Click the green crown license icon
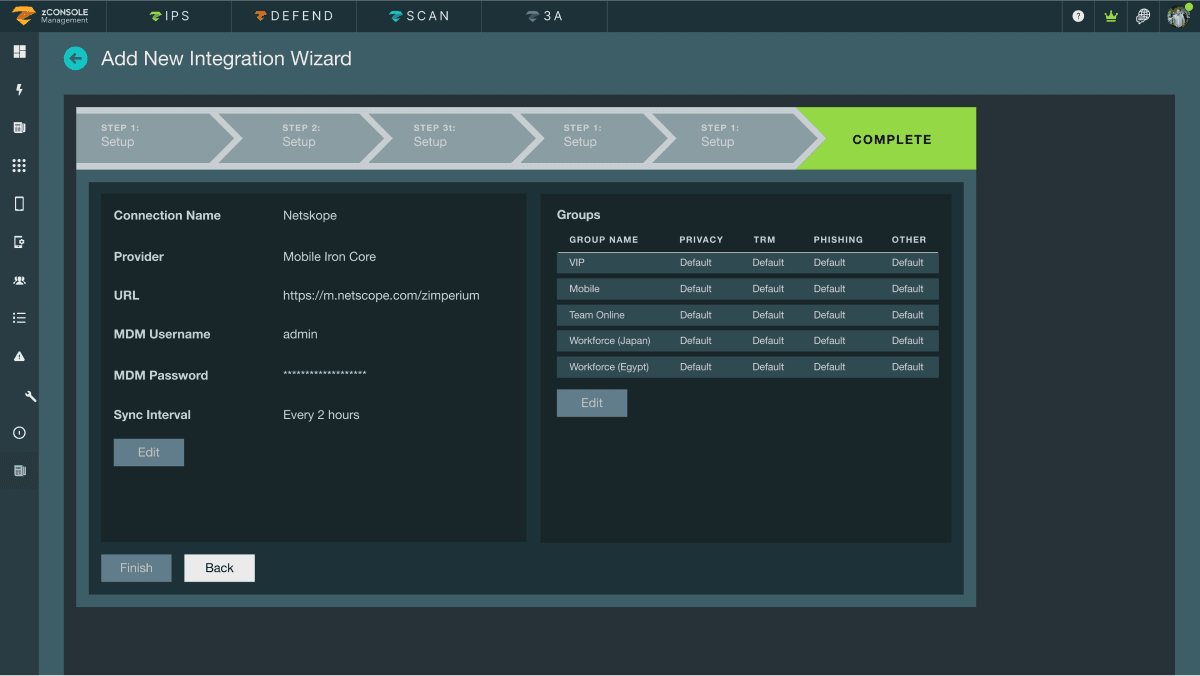 click(x=1110, y=16)
